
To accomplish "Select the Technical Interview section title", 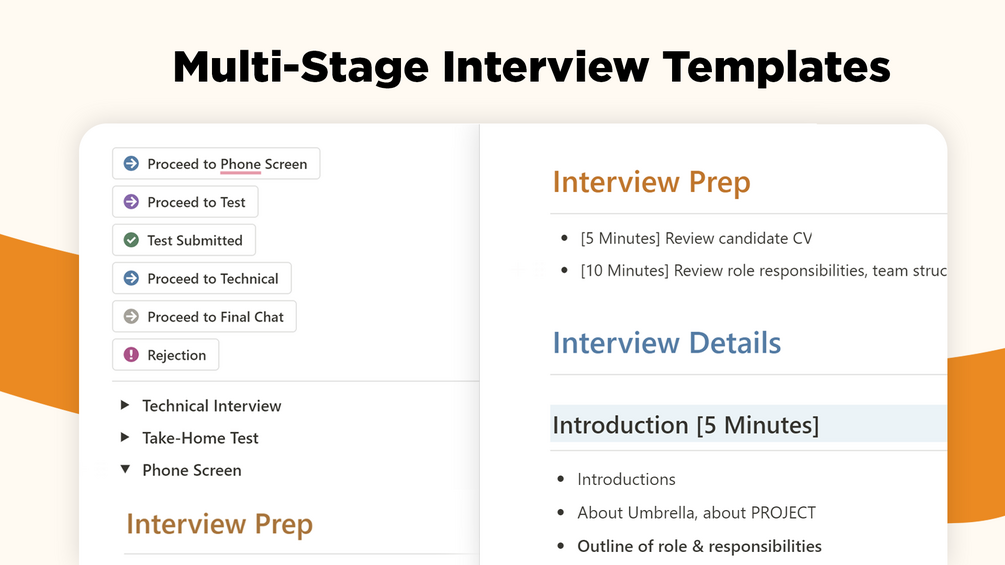I will pyautogui.click(x=211, y=406).
